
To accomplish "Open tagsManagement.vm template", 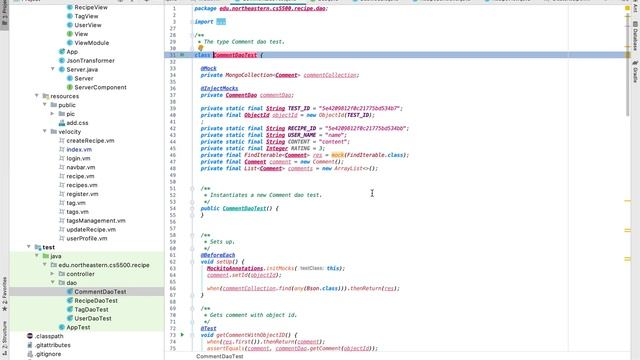I will point(96,221).
